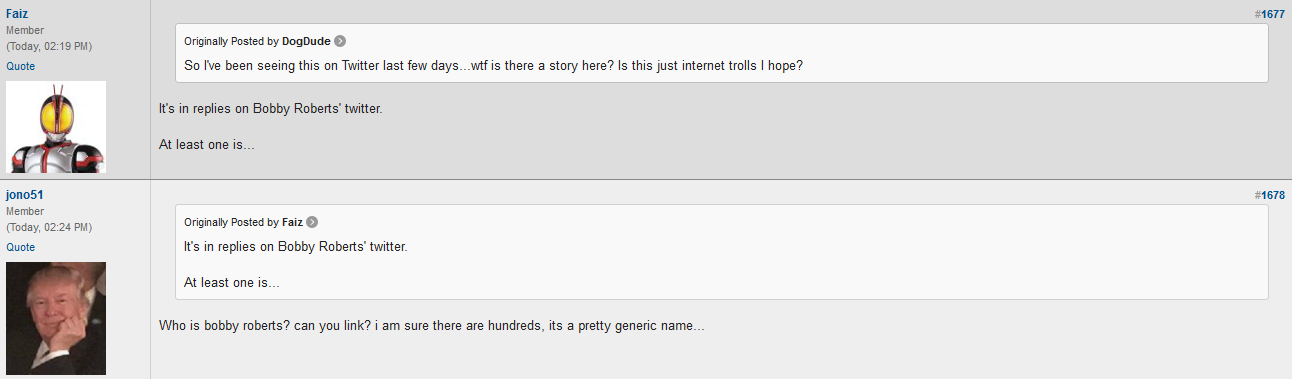Click the quoted DogDude Twitter trolls text
The height and width of the screenshot is (379, 1292).
[x=494, y=66]
